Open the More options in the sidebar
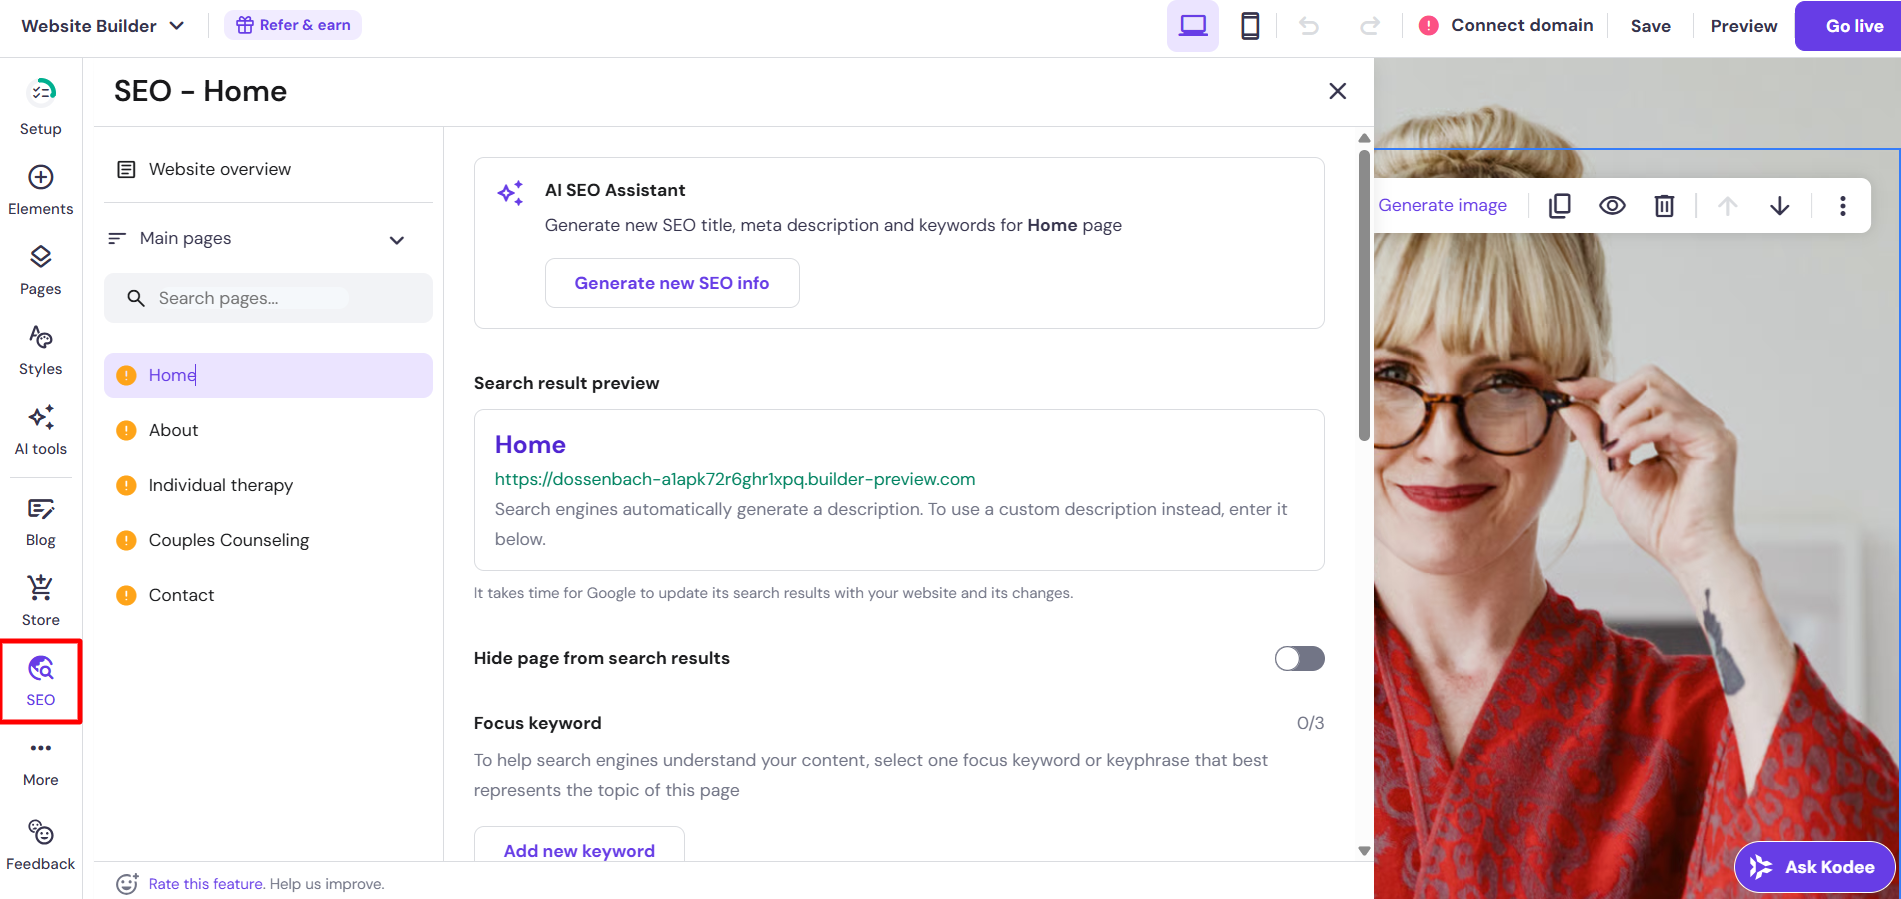The image size is (1901, 899). click(x=40, y=763)
